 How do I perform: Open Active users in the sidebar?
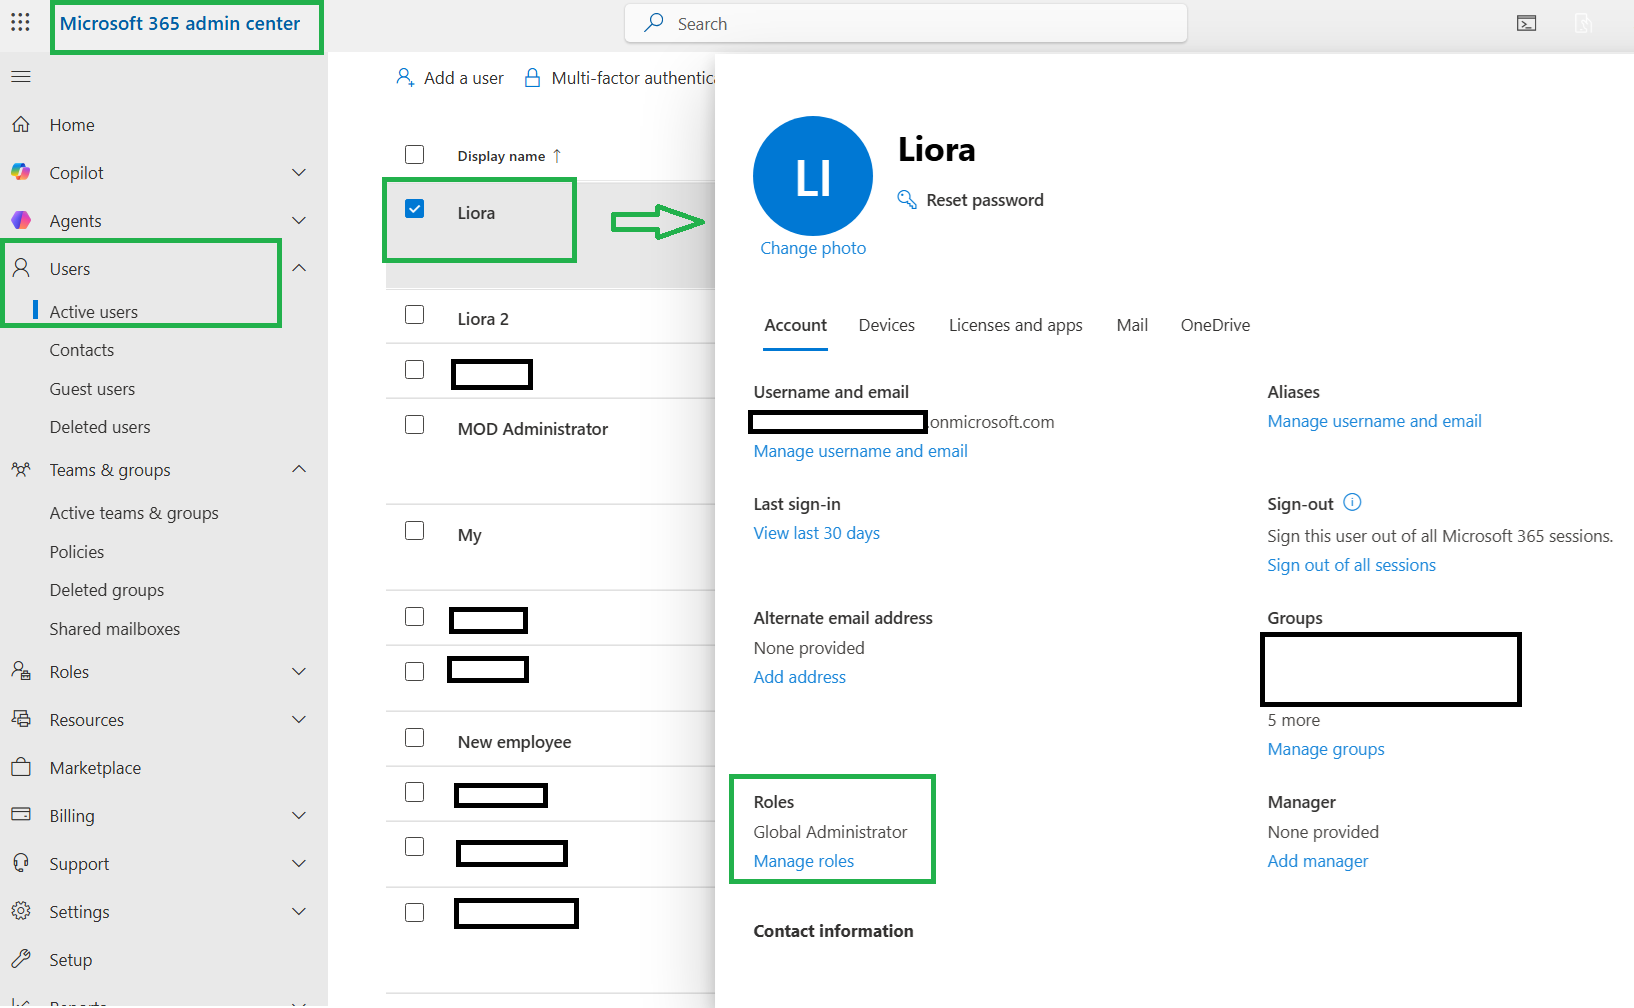(94, 312)
